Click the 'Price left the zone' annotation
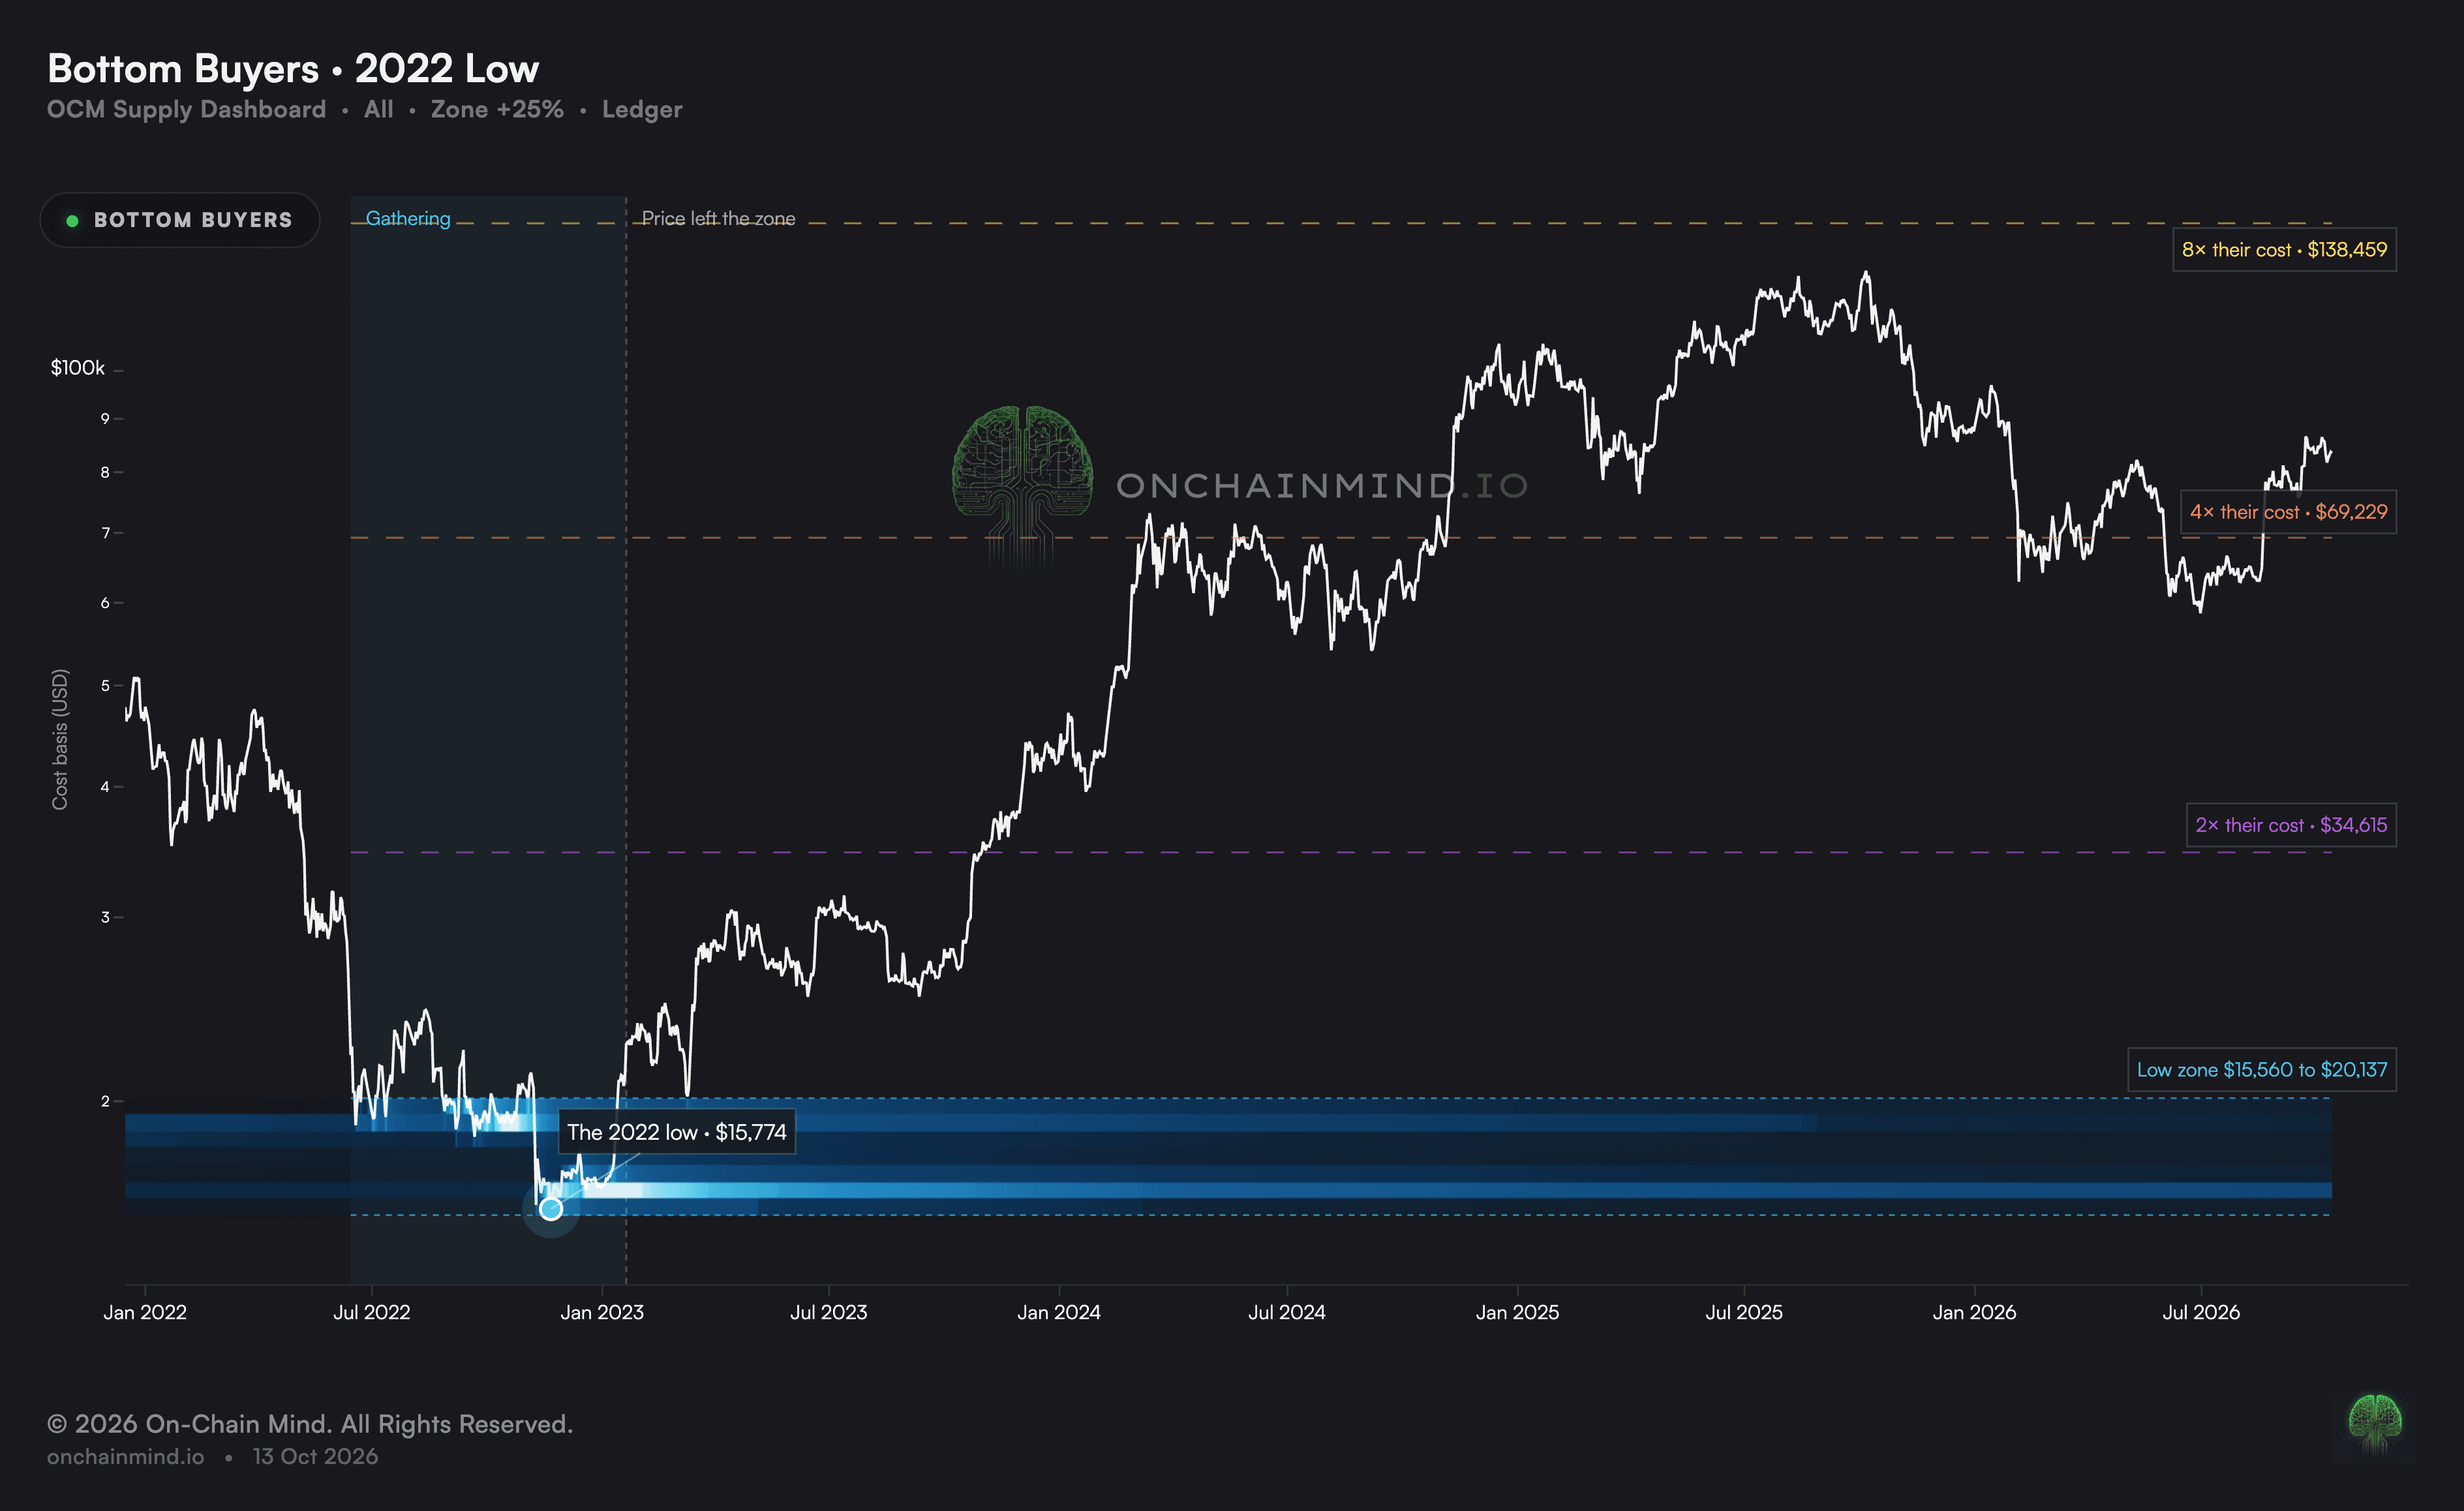Viewport: 2464px width, 1511px height. [x=718, y=218]
